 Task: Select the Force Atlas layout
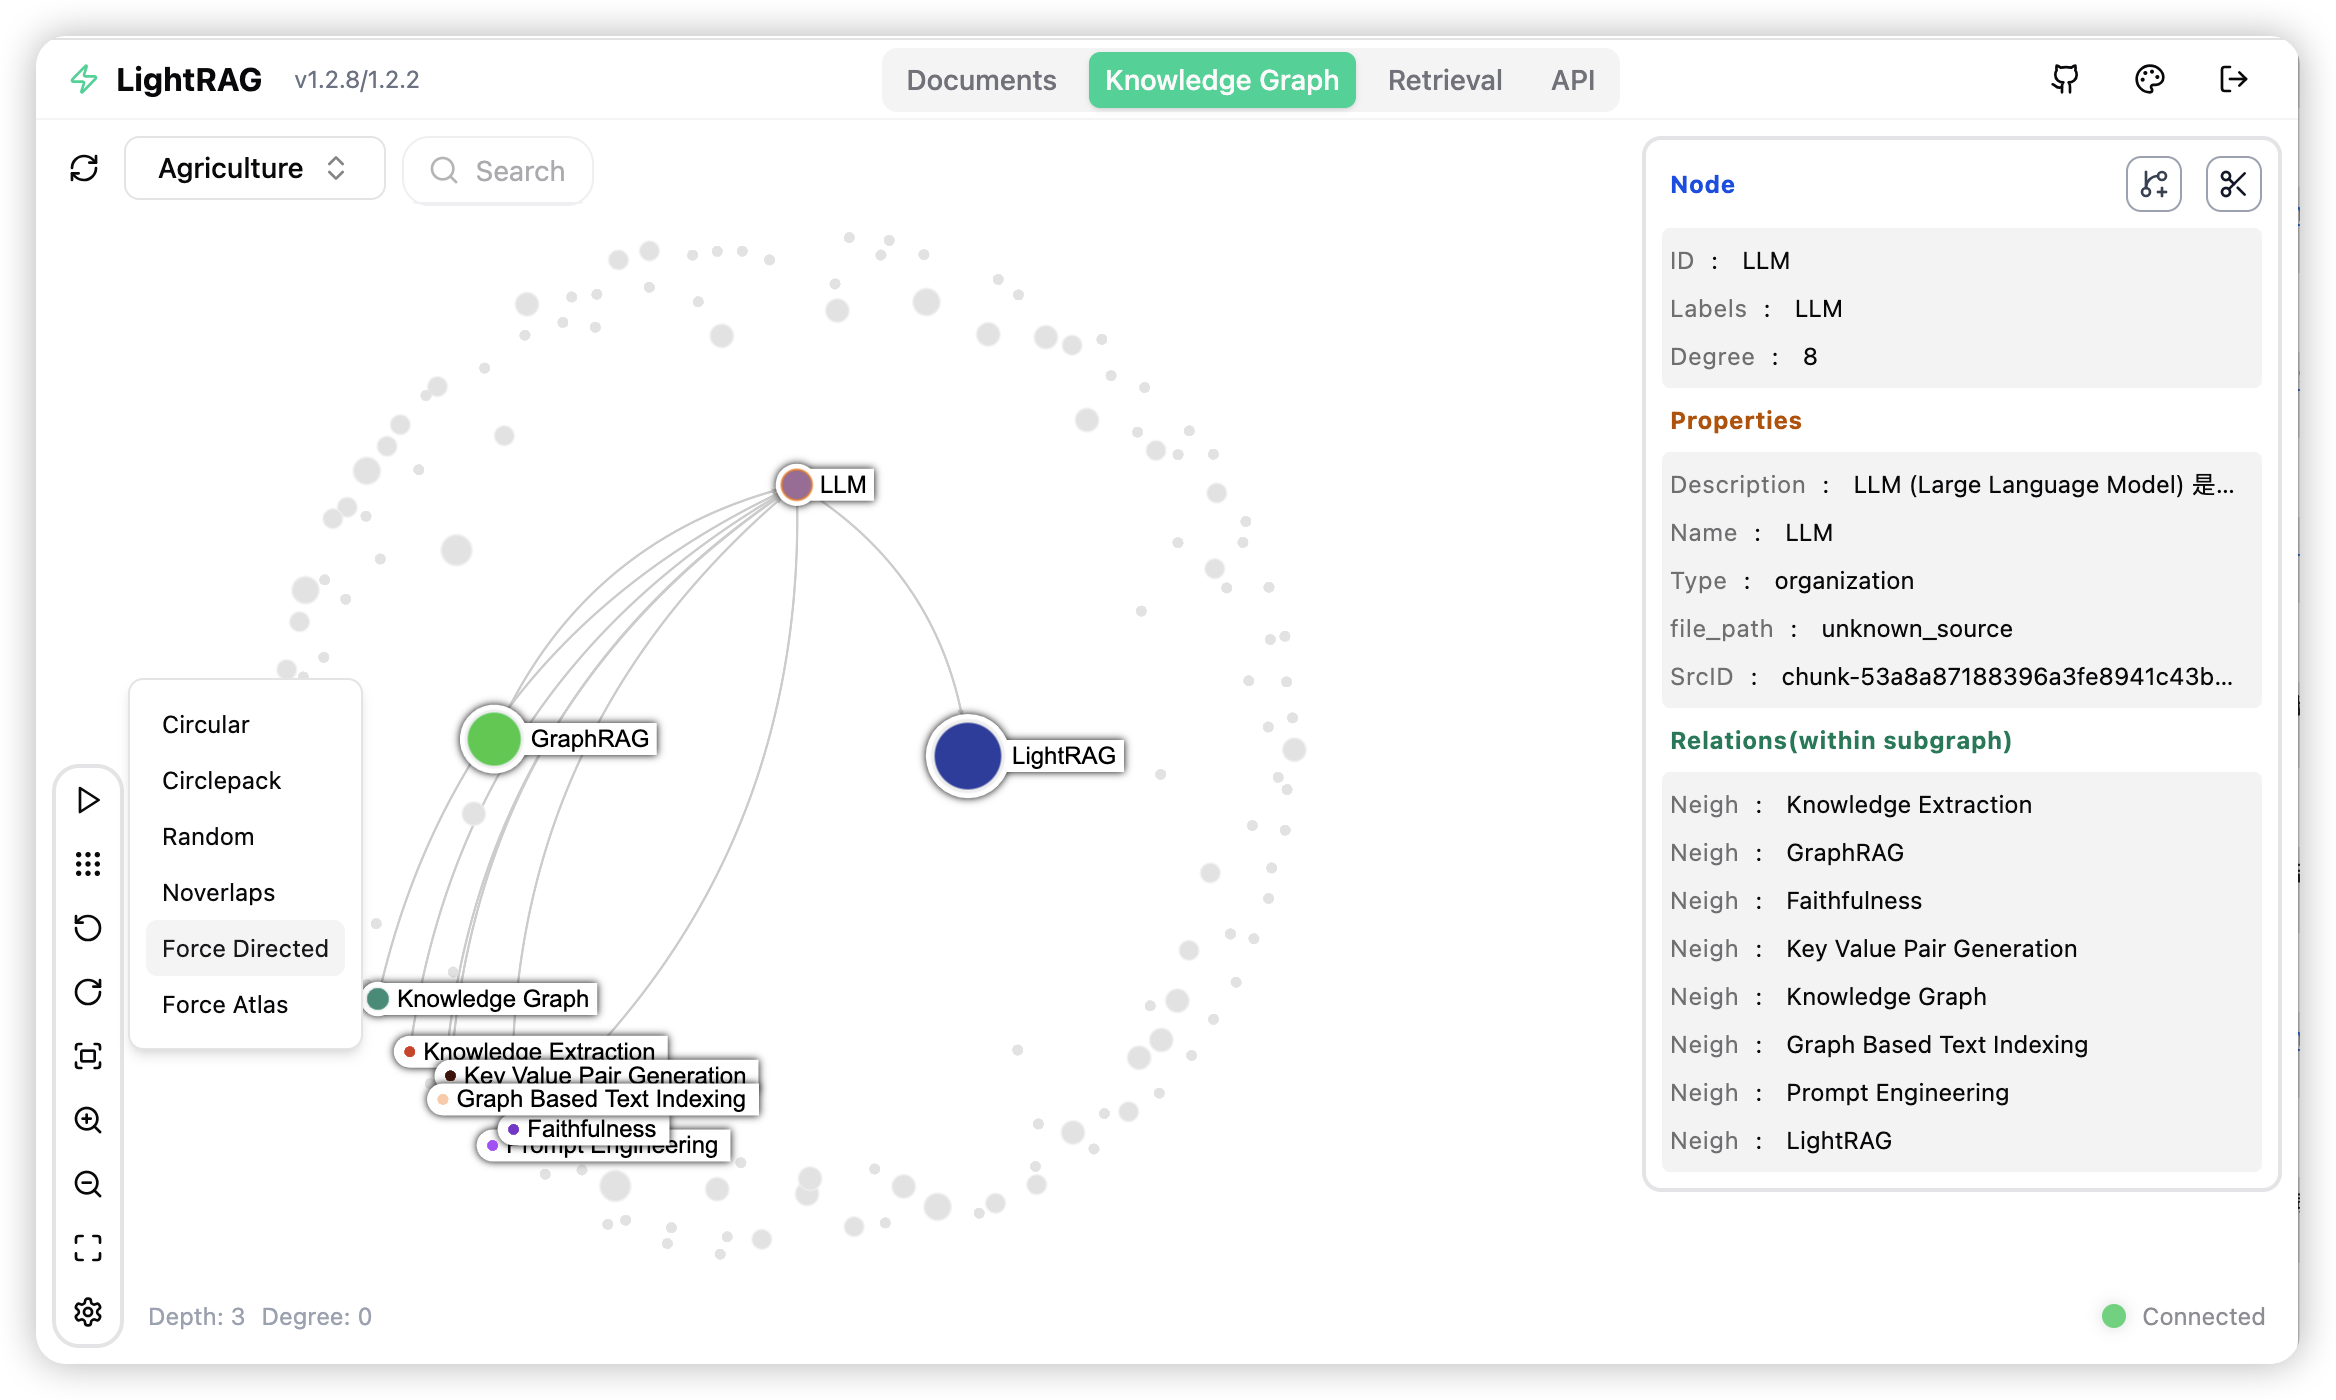[x=224, y=1004]
